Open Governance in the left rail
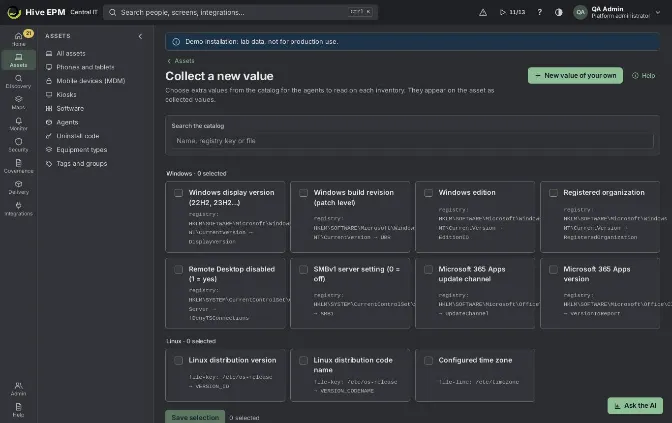 point(18,166)
